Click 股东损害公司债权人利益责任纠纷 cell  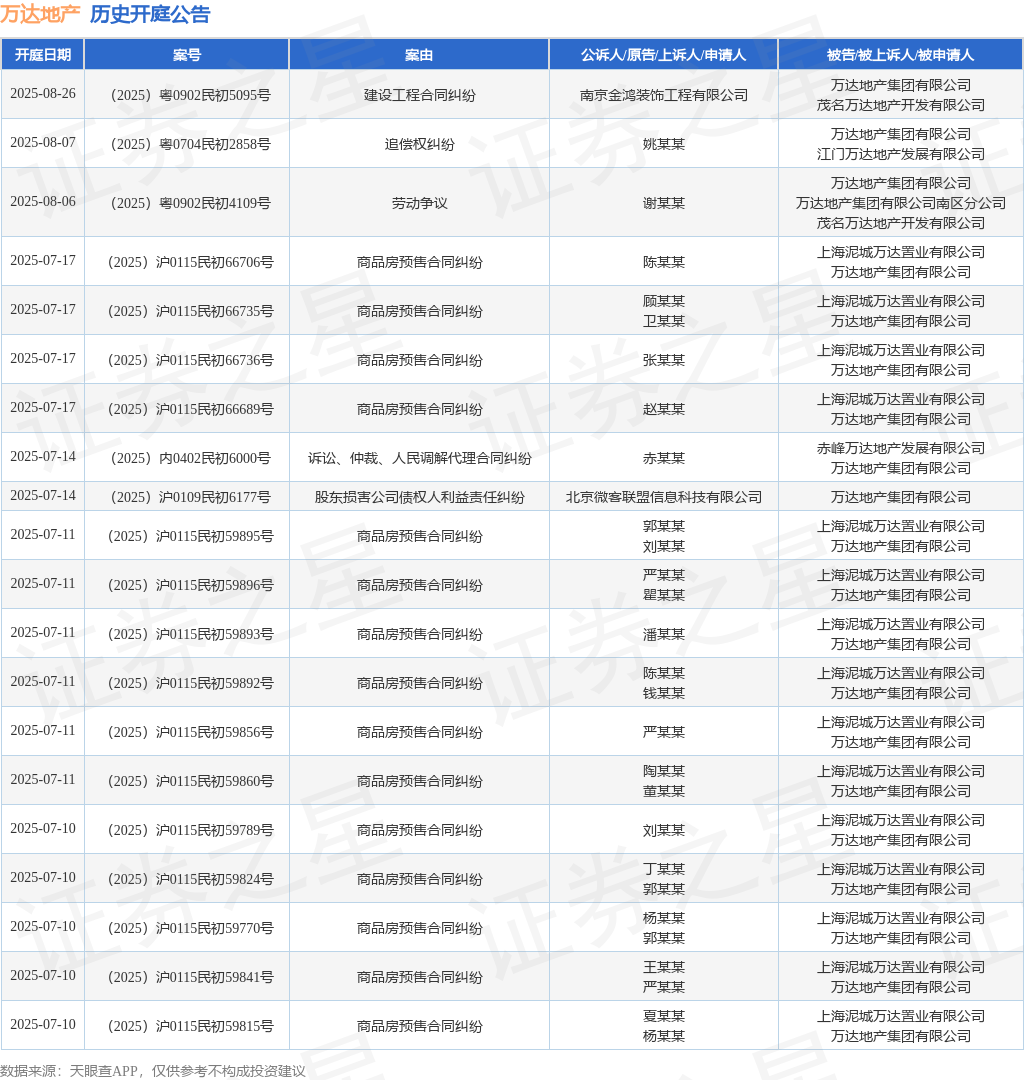point(419,497)
